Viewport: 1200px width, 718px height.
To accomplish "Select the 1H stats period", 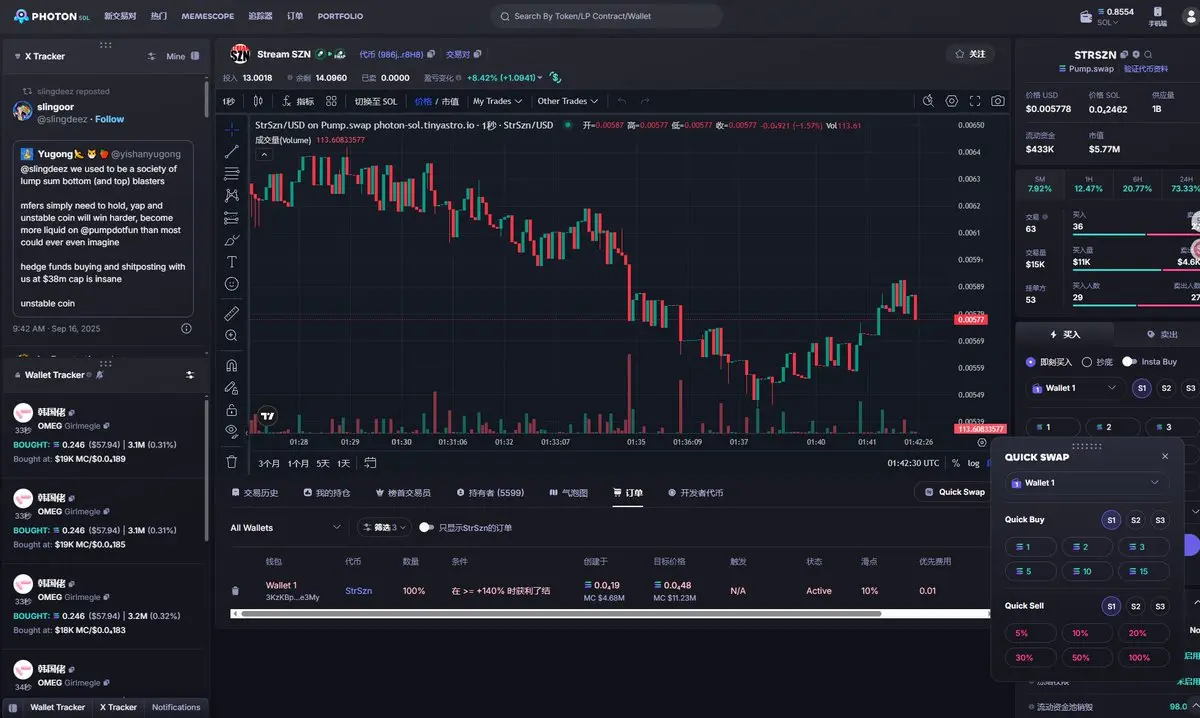I will point(1088,184).
